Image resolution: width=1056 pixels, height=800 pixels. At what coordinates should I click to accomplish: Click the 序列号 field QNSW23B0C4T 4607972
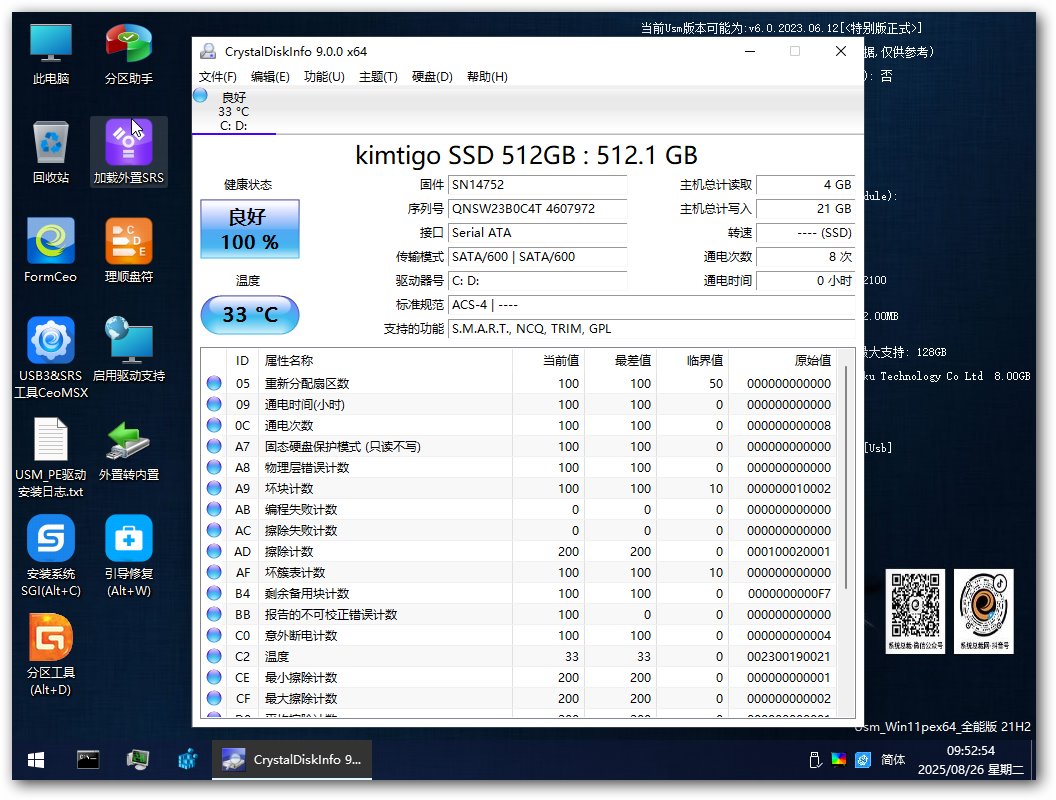click(538, 209)
